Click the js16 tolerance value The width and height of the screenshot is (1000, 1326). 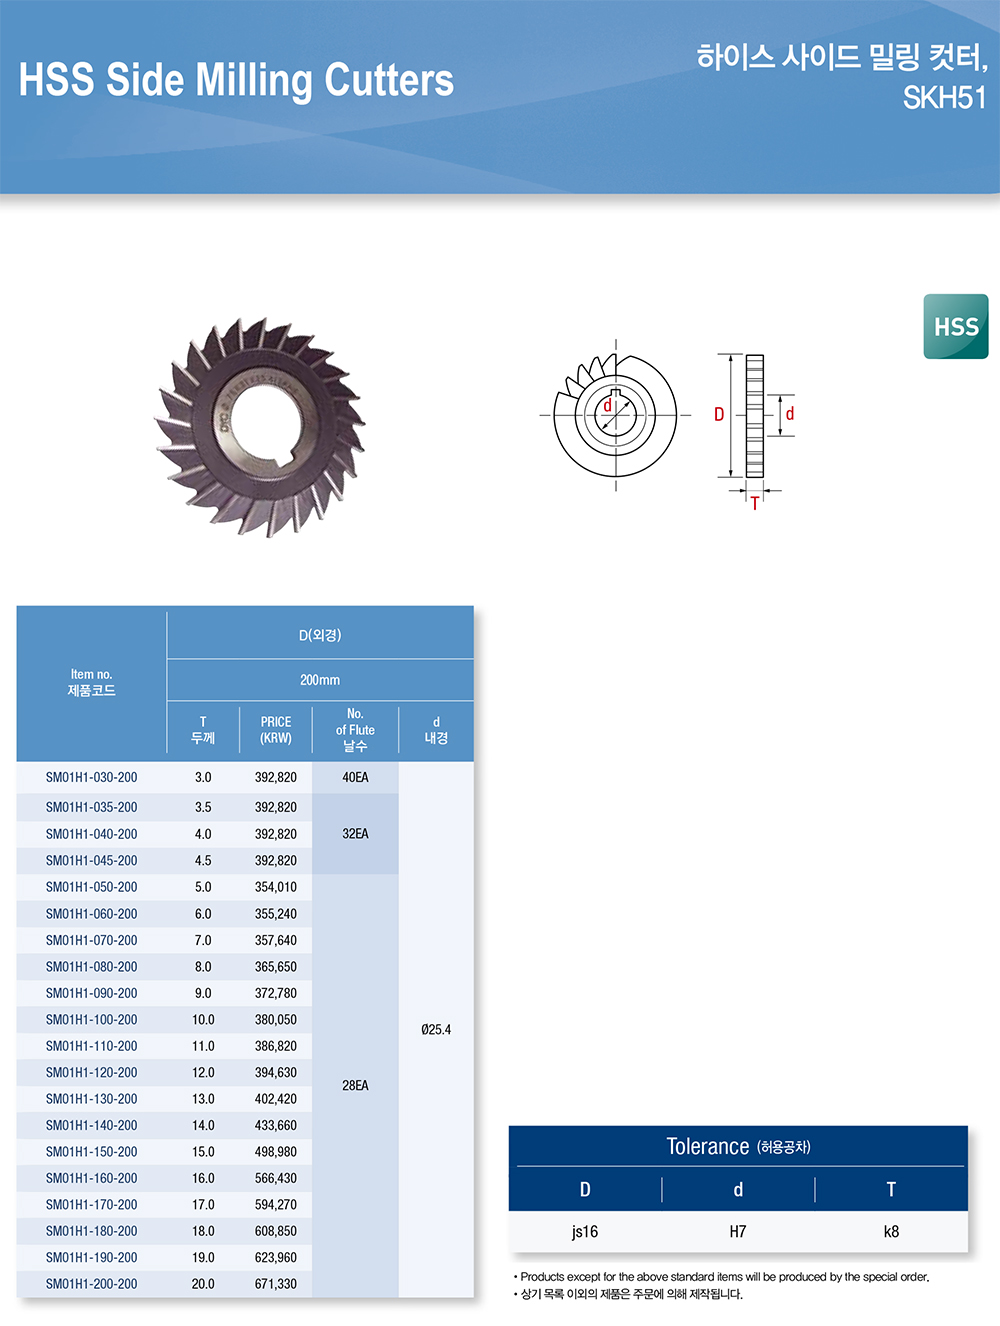(x=585, y=1232)
